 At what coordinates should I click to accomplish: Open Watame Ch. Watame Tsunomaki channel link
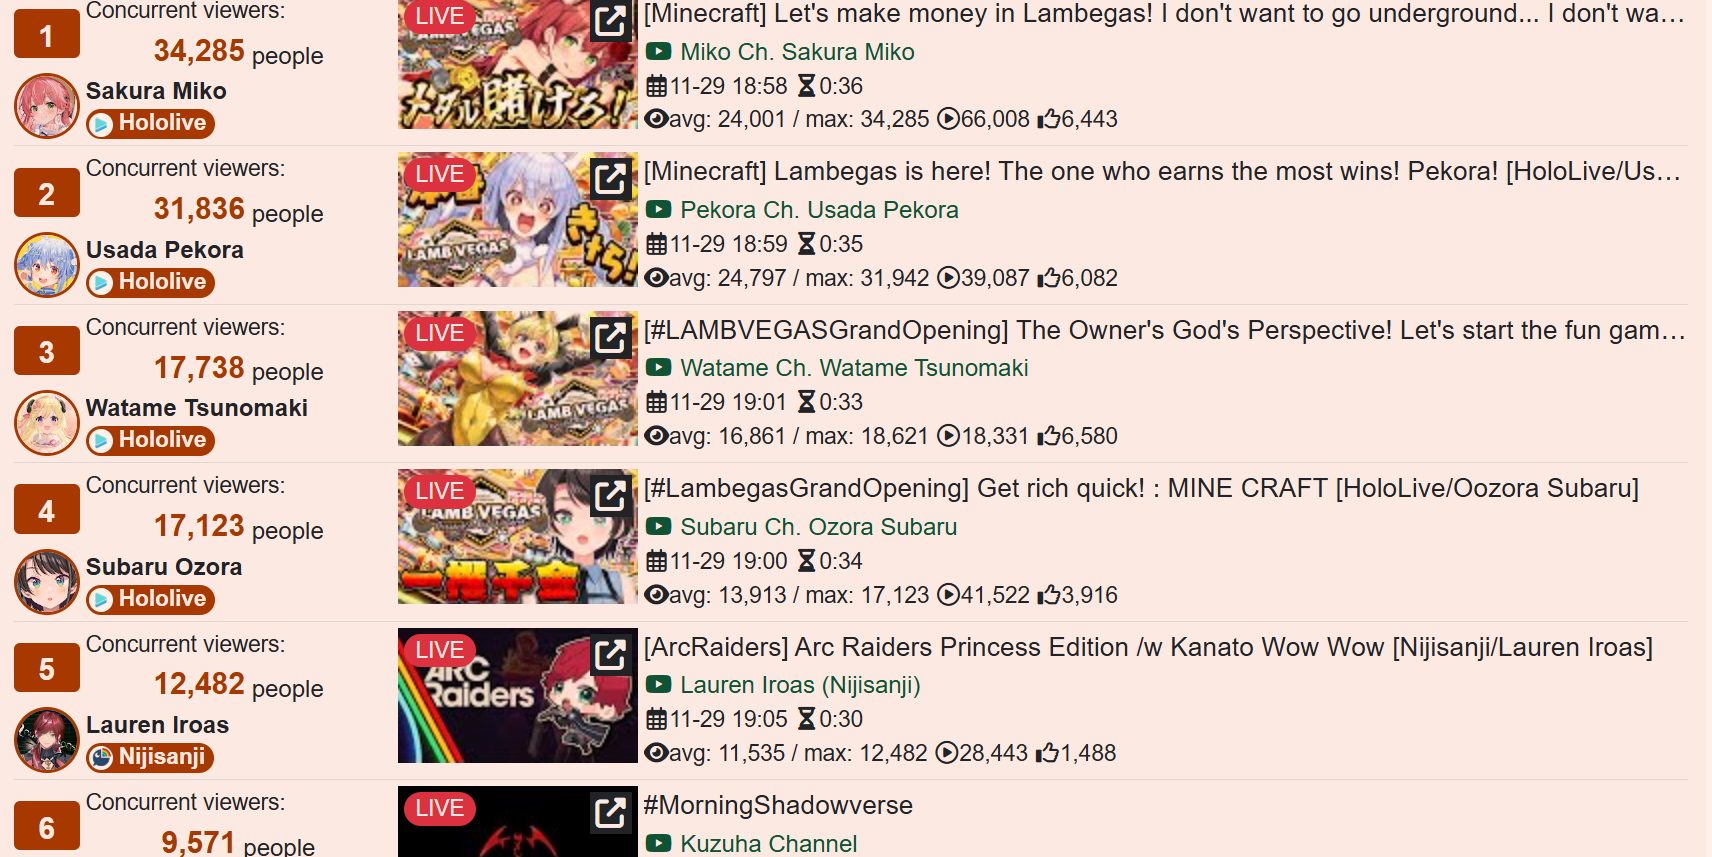[x=854, y=368]
